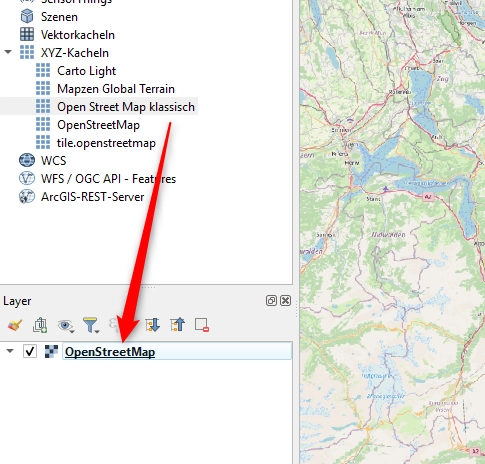
Task: Click the ArcGIS-REST-Server globe icon
Action: pos(27,196)
